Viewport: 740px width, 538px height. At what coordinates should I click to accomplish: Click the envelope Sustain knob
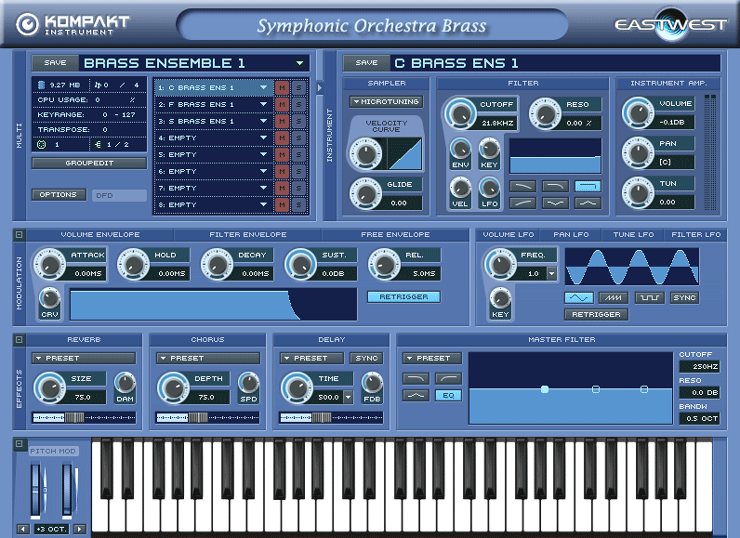coord(301,264)
